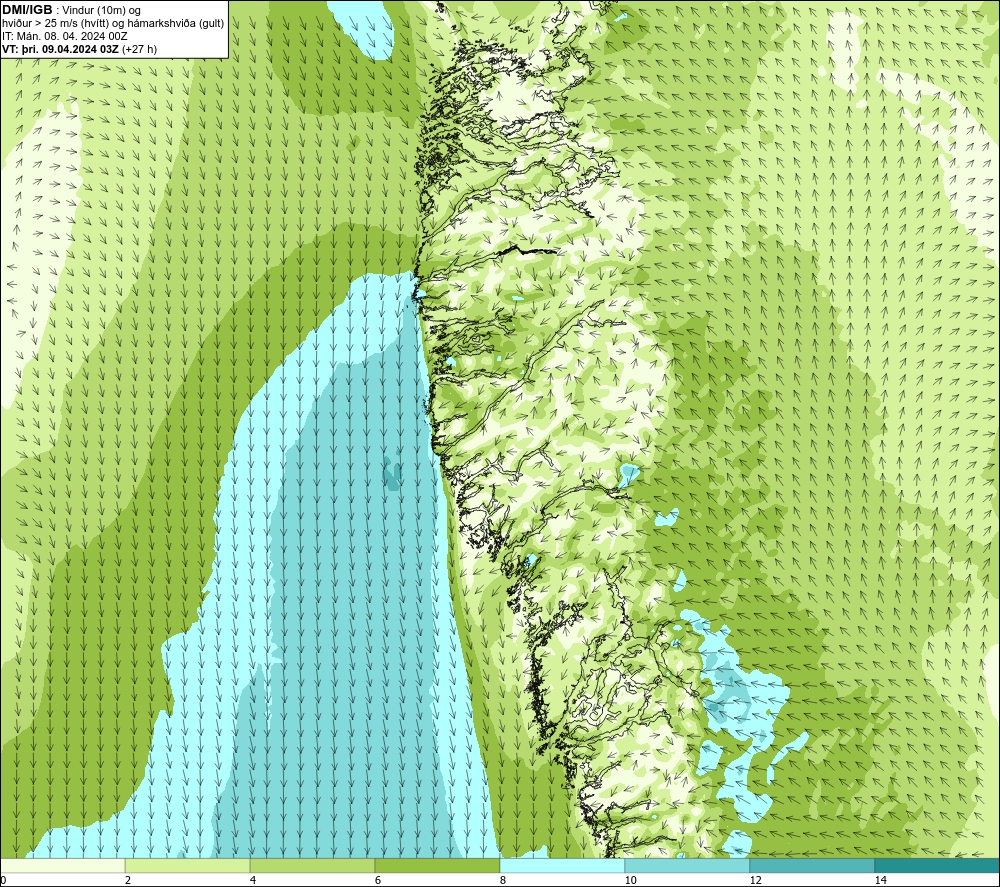Click the 10–12 m/s cyan legend swatch
Viewport: 1000px width, 887px height.
[687, 865]
